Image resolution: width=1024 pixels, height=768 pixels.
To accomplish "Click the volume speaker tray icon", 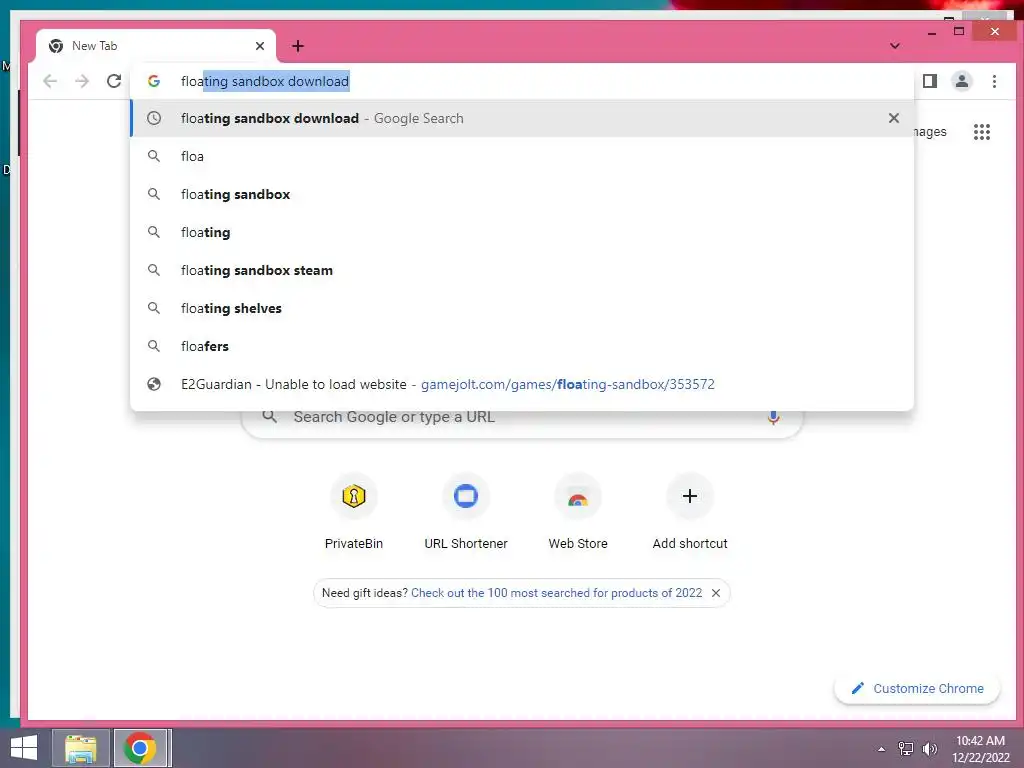I will click(x=929, y=749).
